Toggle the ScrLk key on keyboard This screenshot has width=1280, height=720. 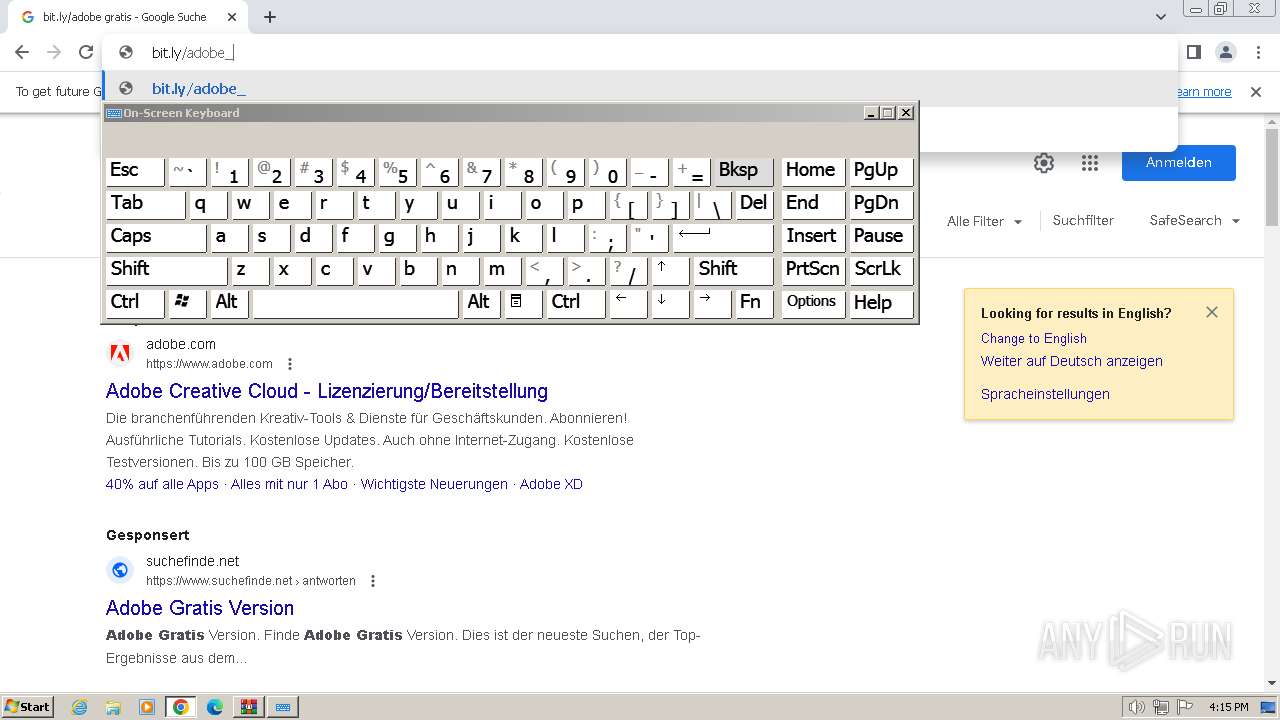tap(881, 269)
